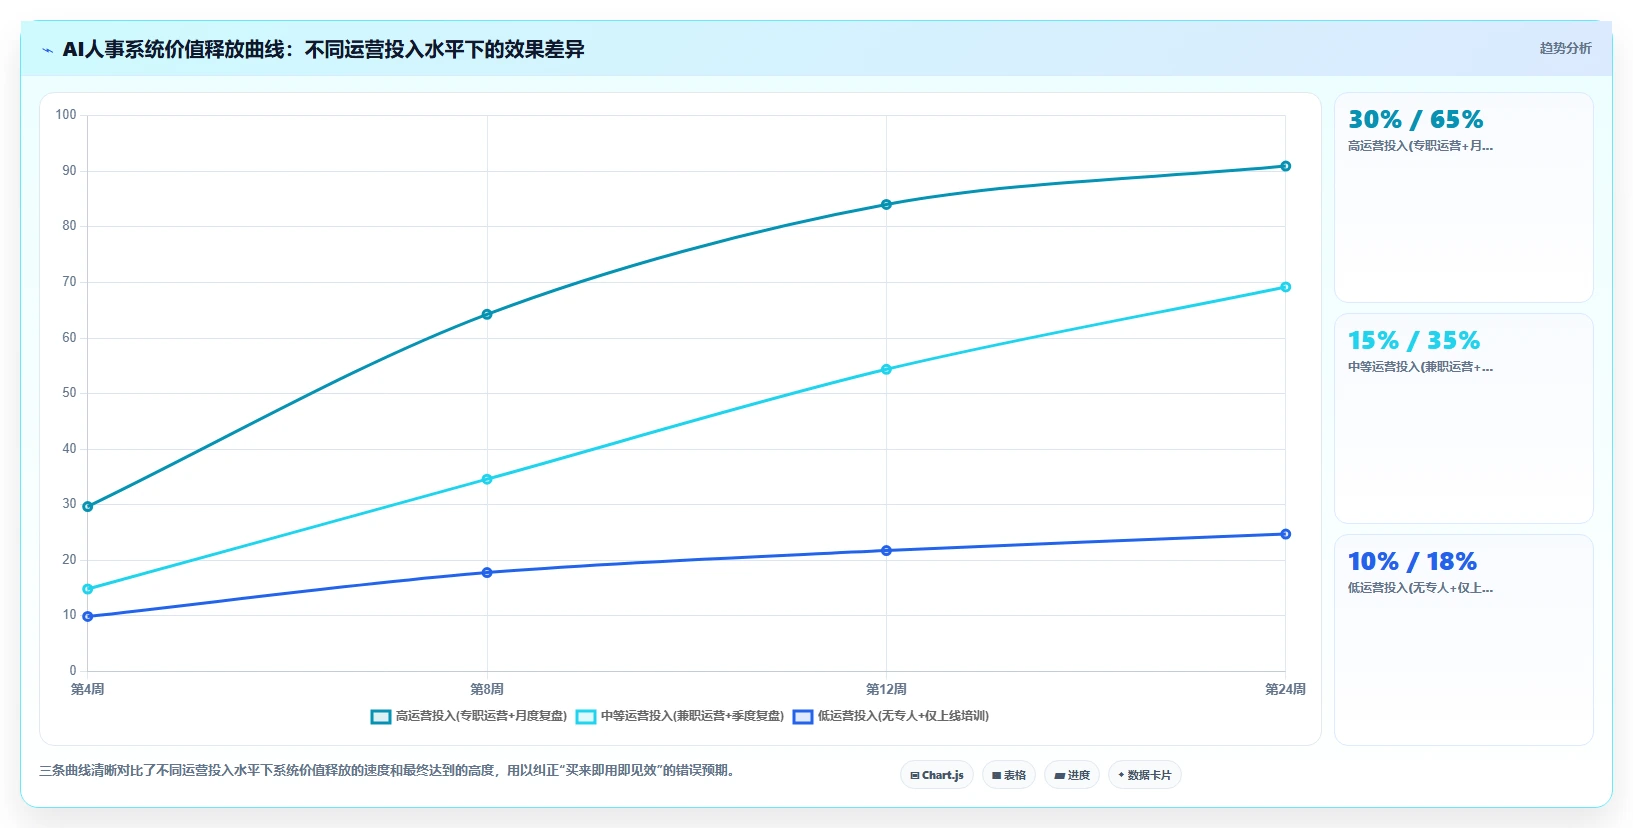Screen dimensions: 1633x828
Task: Select the 数据卡片 tag
Action: 1145,775
